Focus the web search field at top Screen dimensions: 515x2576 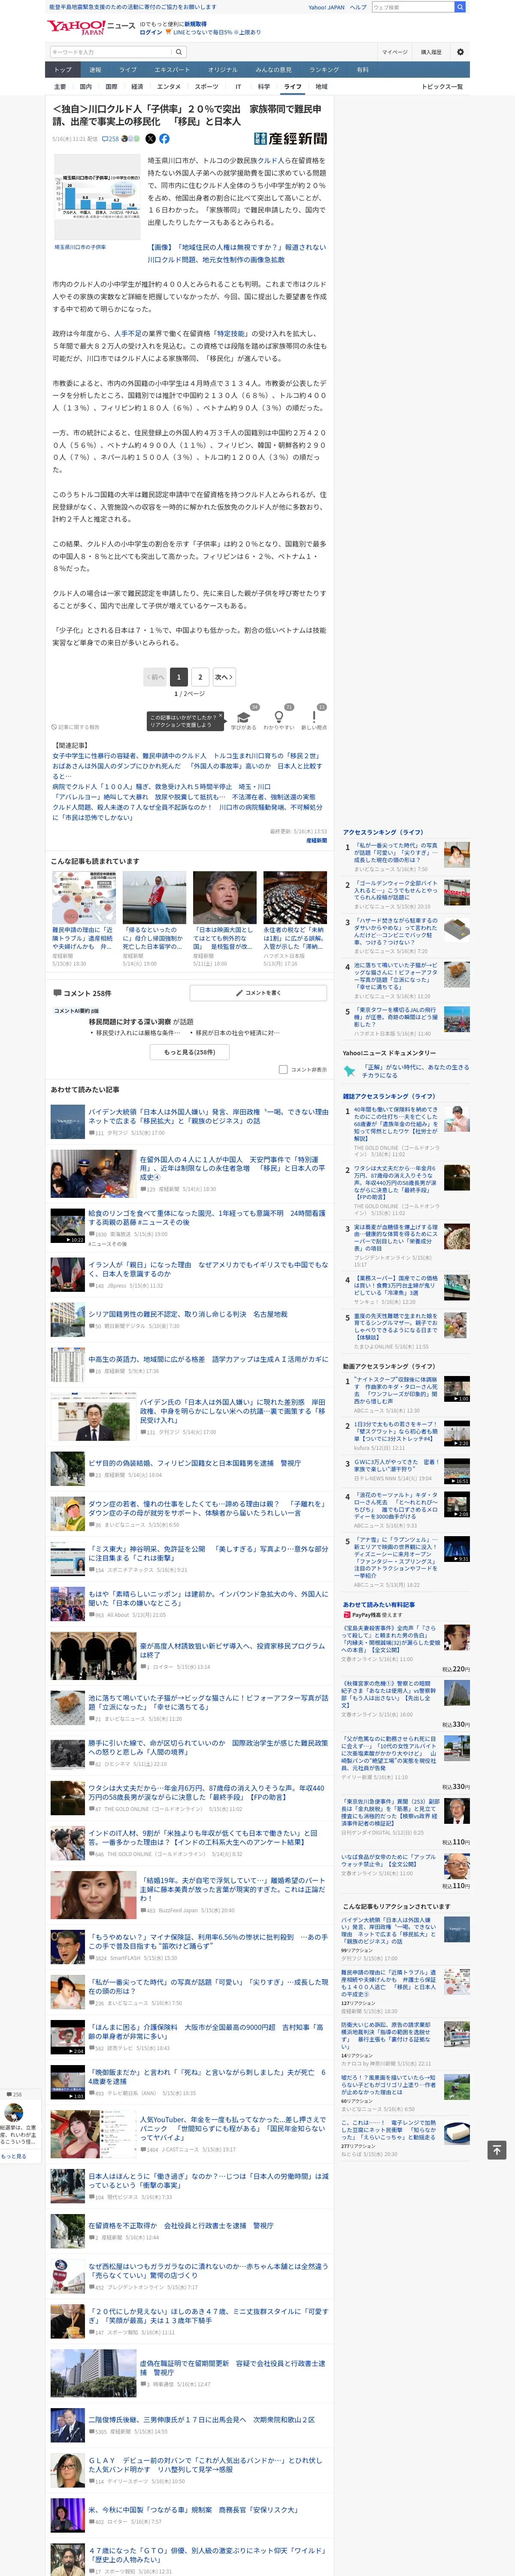(x=412, y=7)
